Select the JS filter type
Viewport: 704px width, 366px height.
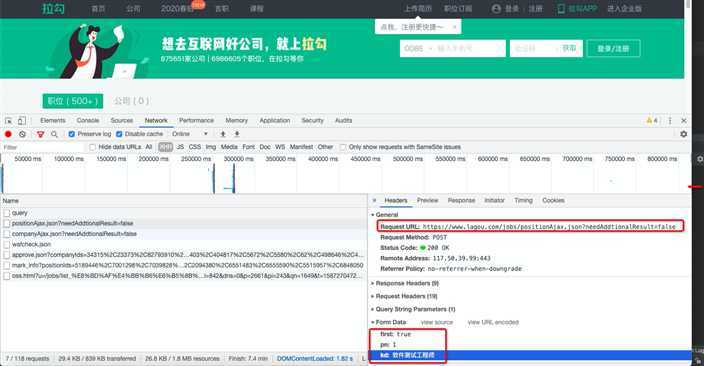(x=180, y=147)
